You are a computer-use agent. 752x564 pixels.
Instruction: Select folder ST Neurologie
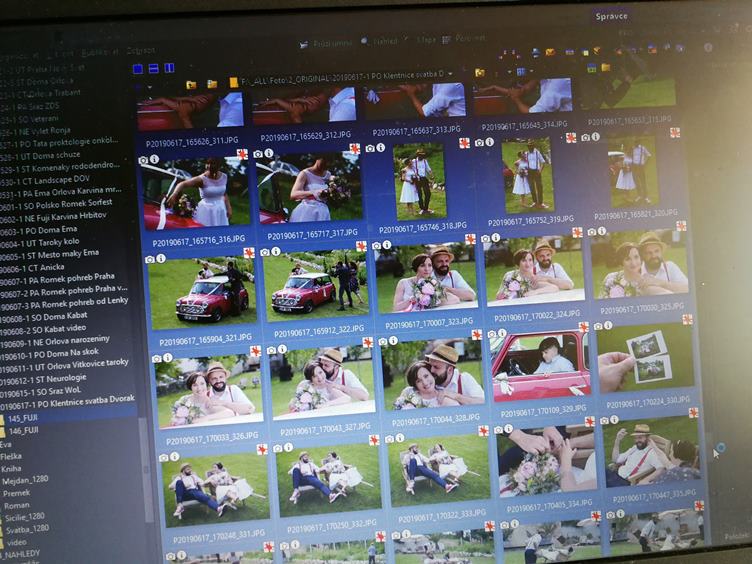point(43,379)
